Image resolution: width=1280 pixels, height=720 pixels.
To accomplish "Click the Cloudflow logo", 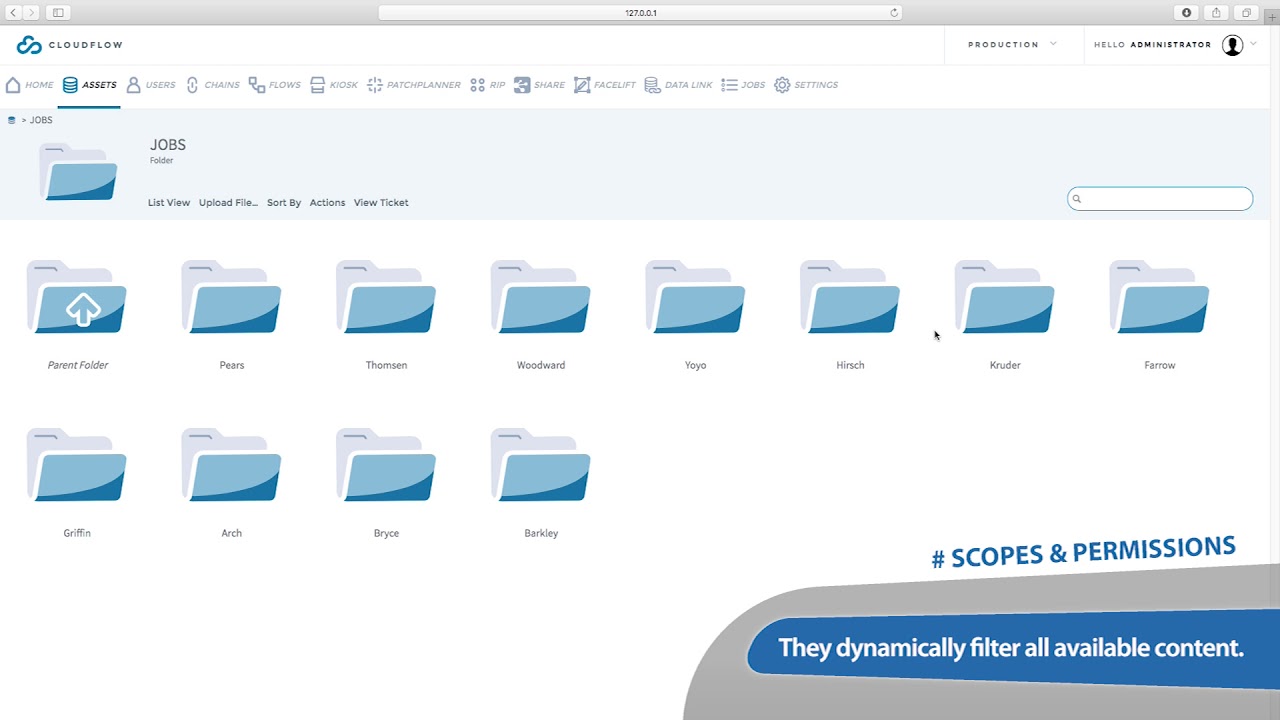I will [69, 45].
